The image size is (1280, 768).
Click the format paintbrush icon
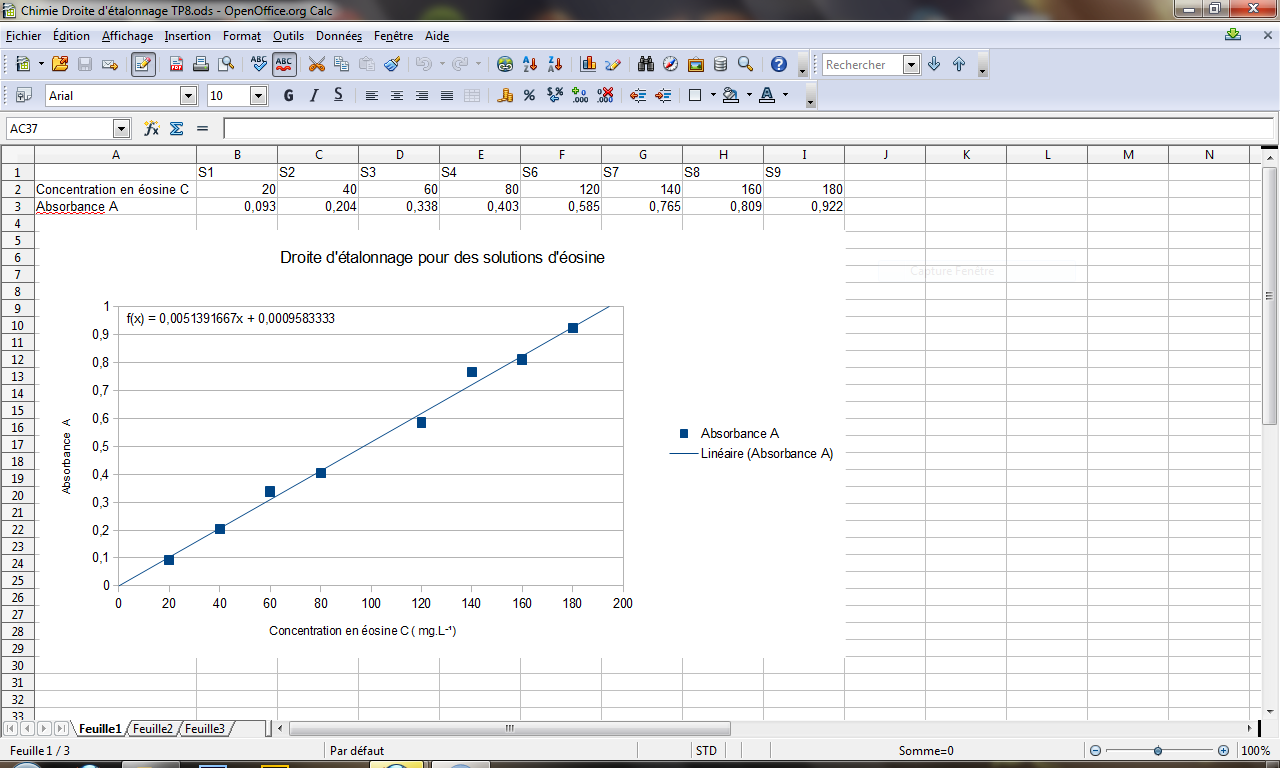[x=392, y=64]
